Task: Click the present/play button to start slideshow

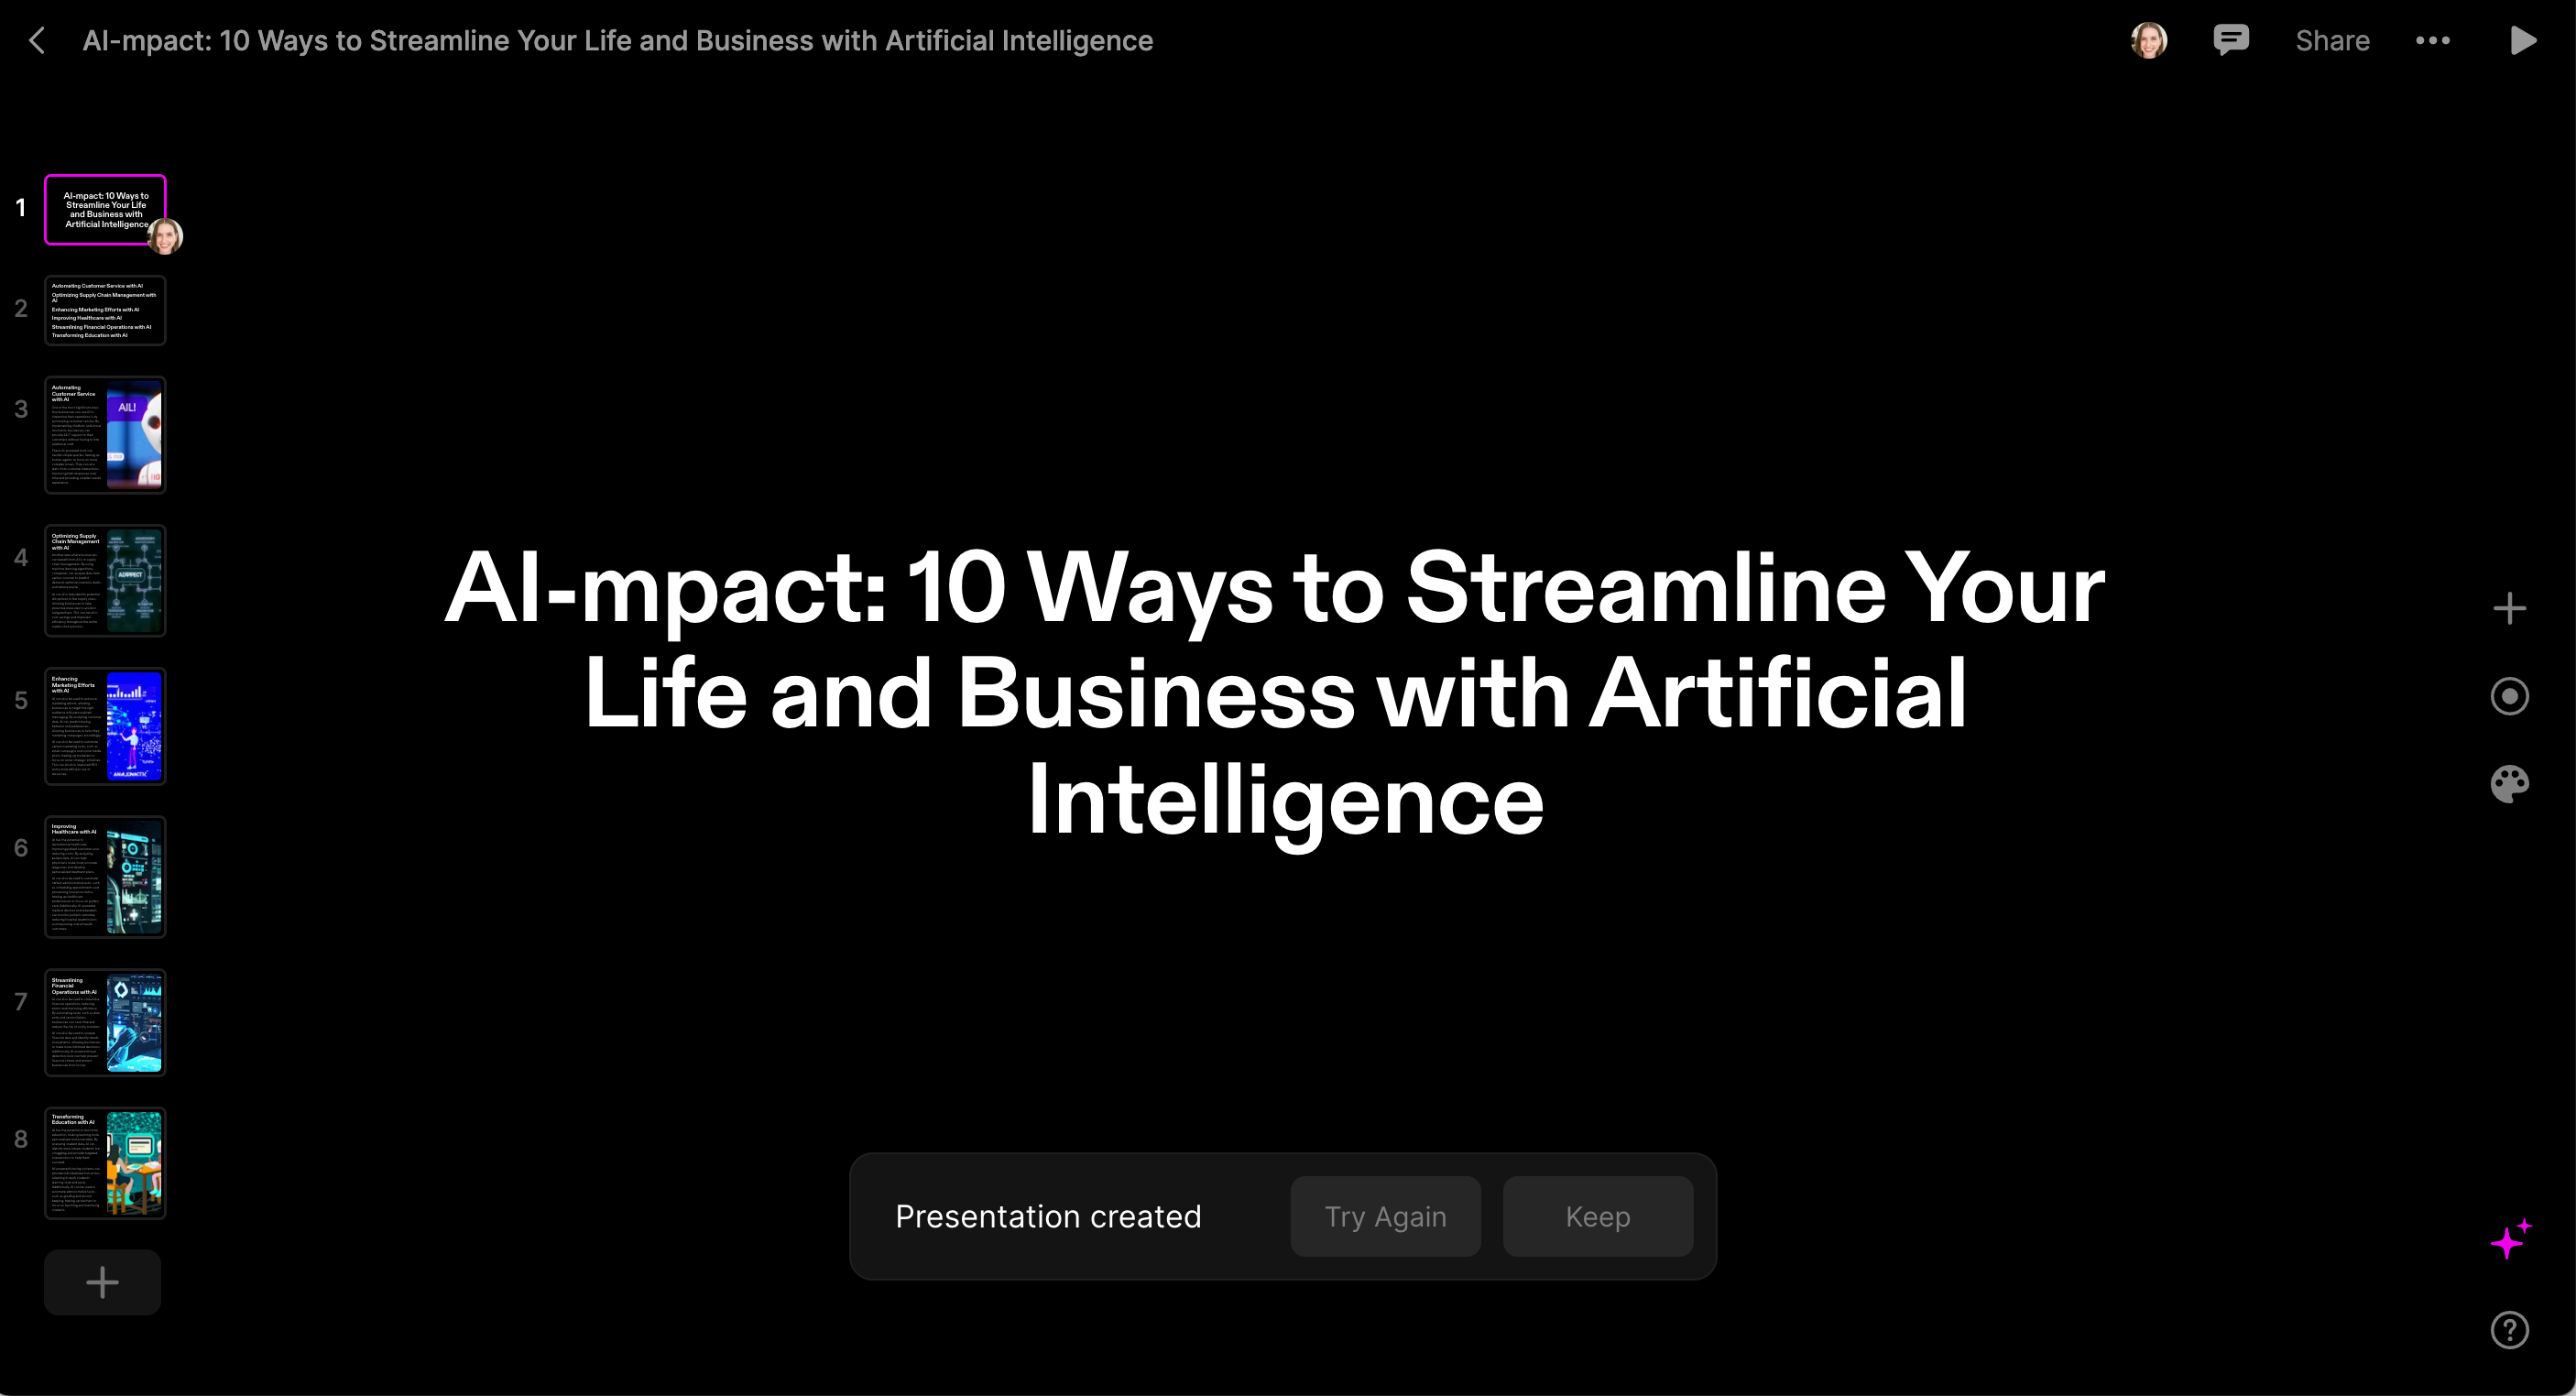Action: (2523, 41)
